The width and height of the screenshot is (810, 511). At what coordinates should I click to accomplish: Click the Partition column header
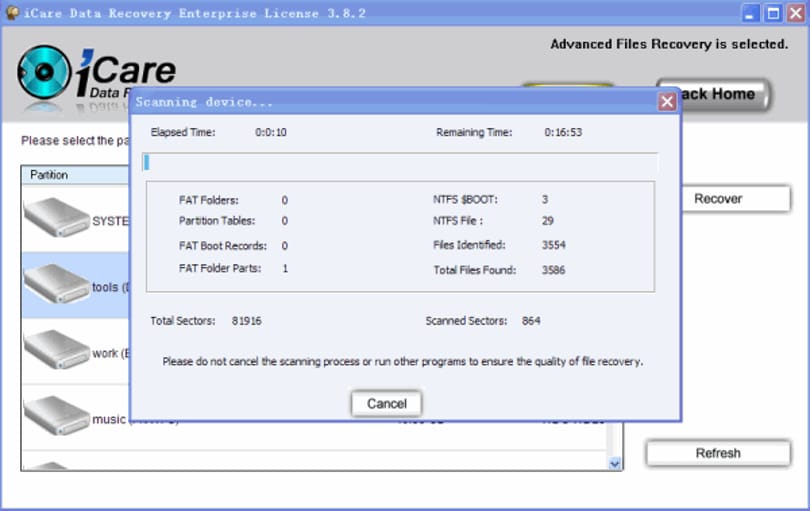pyautogui.click(x=75, y=175)
